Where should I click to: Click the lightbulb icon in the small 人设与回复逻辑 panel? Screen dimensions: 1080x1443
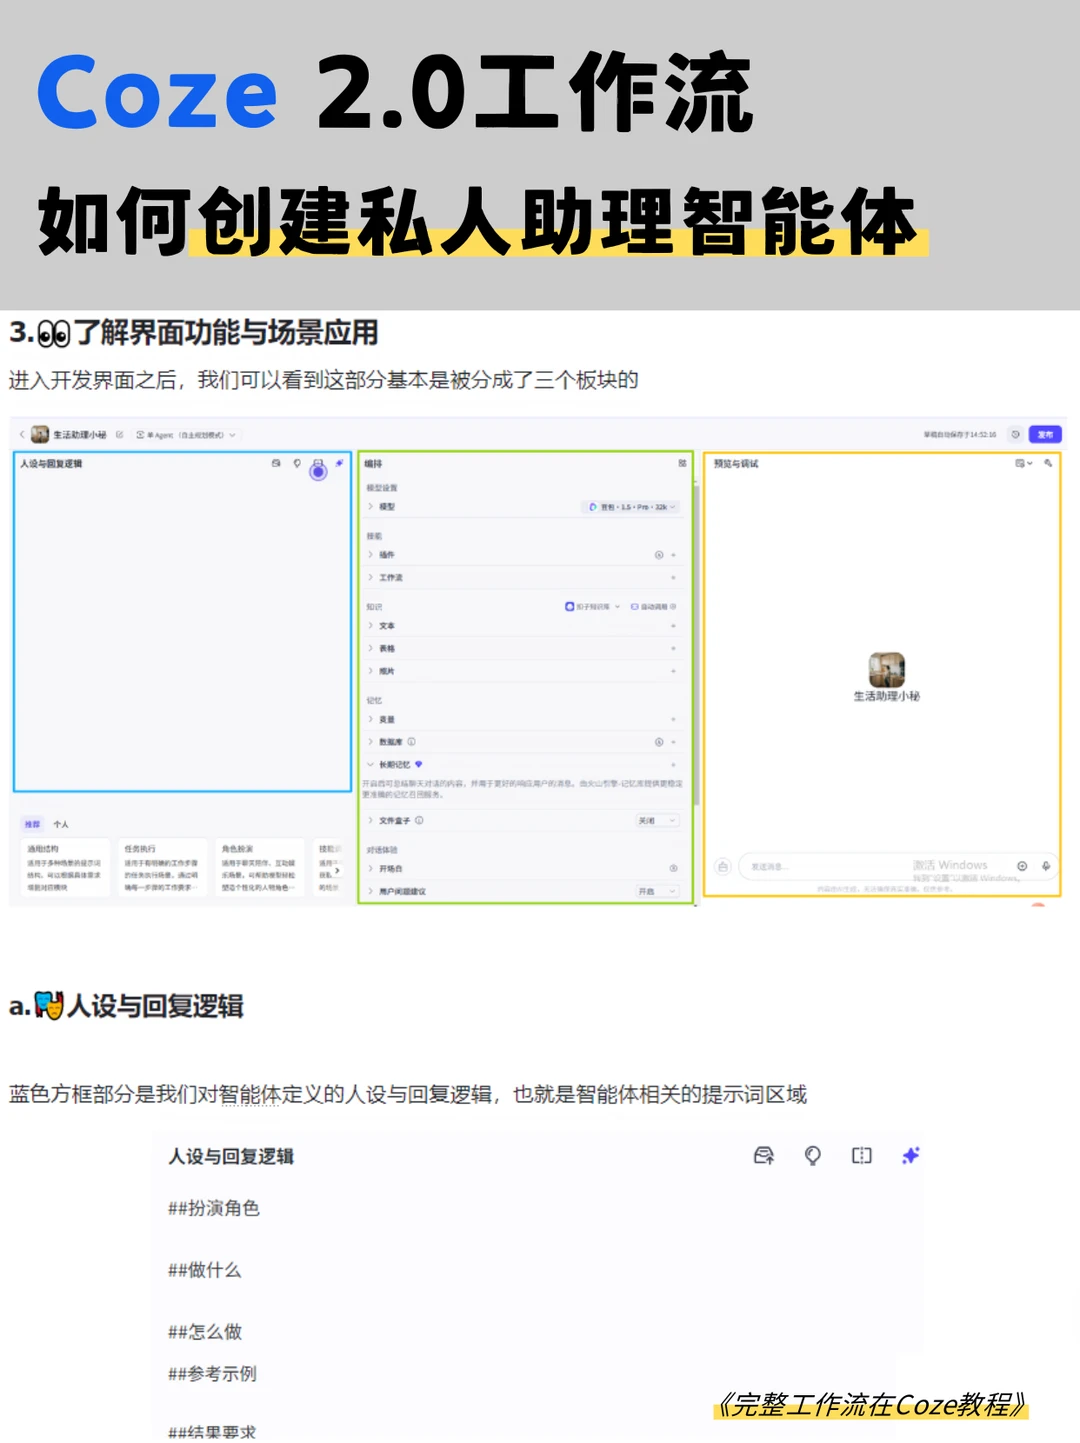297,463
